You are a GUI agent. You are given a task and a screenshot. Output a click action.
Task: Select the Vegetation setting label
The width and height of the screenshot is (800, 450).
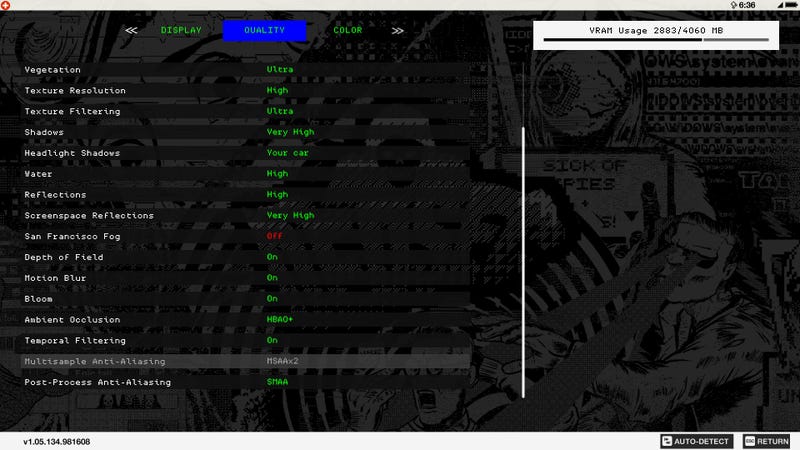[52, 70]
